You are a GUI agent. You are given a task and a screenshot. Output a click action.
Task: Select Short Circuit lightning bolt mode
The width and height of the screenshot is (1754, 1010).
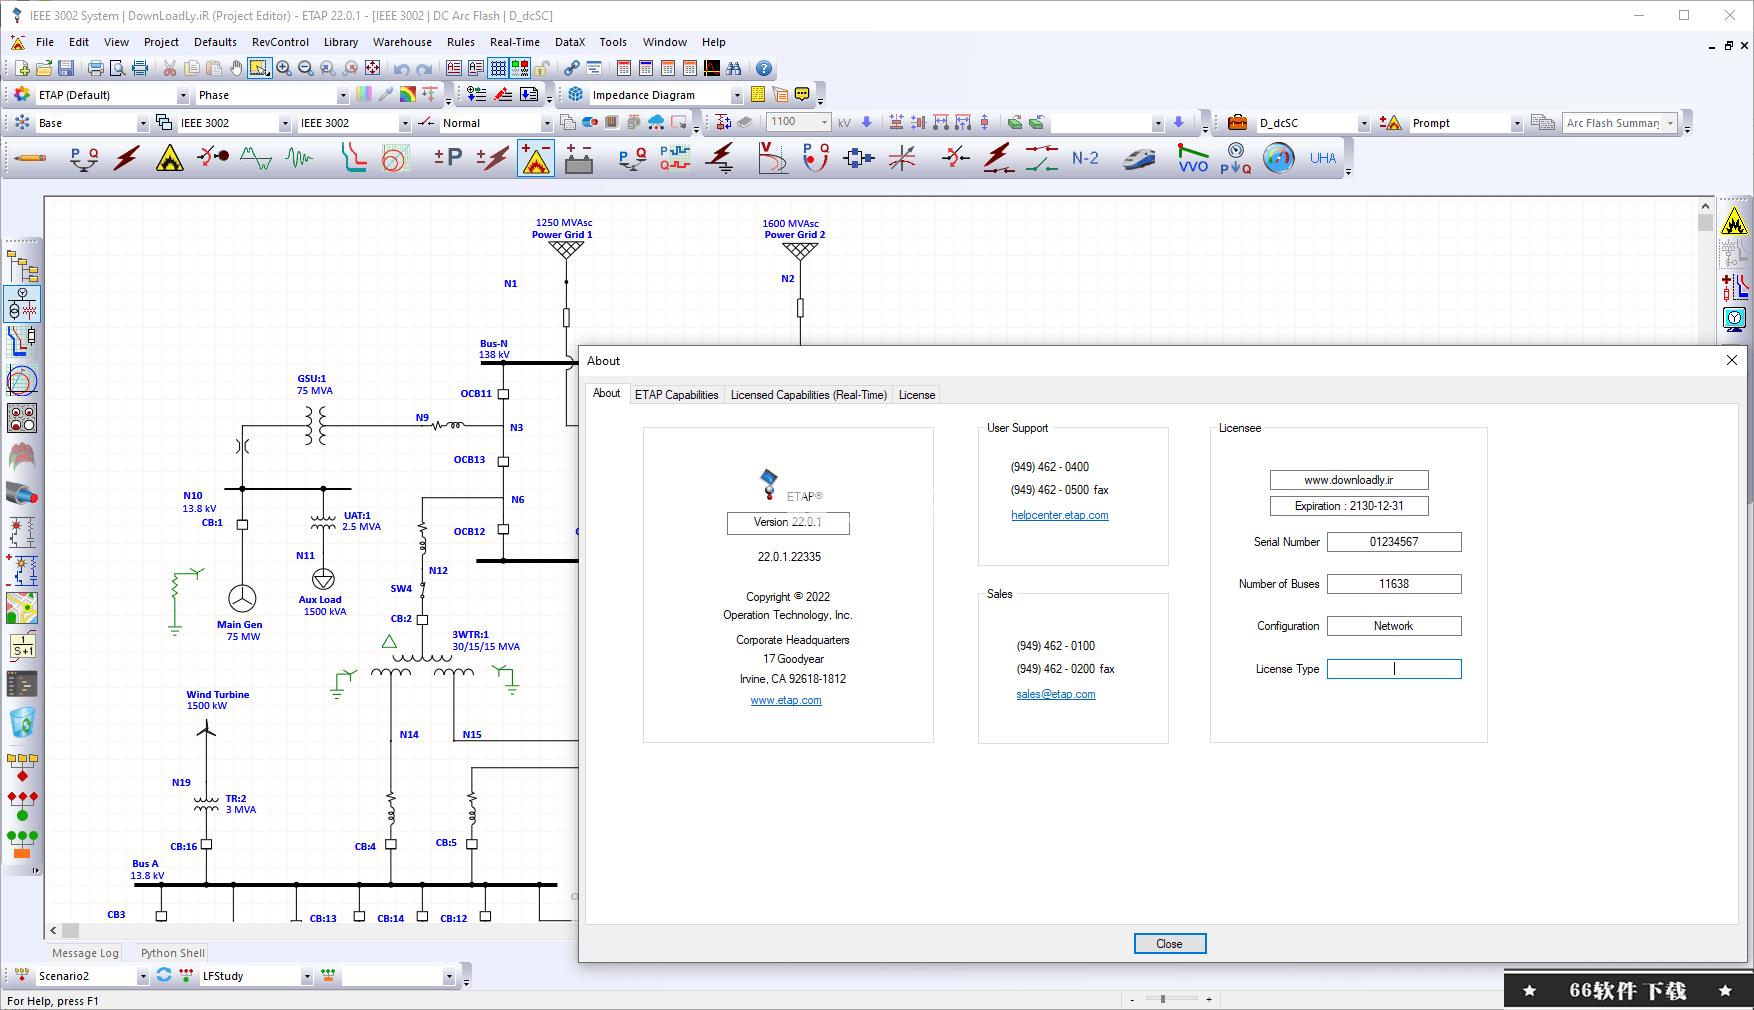127,158
